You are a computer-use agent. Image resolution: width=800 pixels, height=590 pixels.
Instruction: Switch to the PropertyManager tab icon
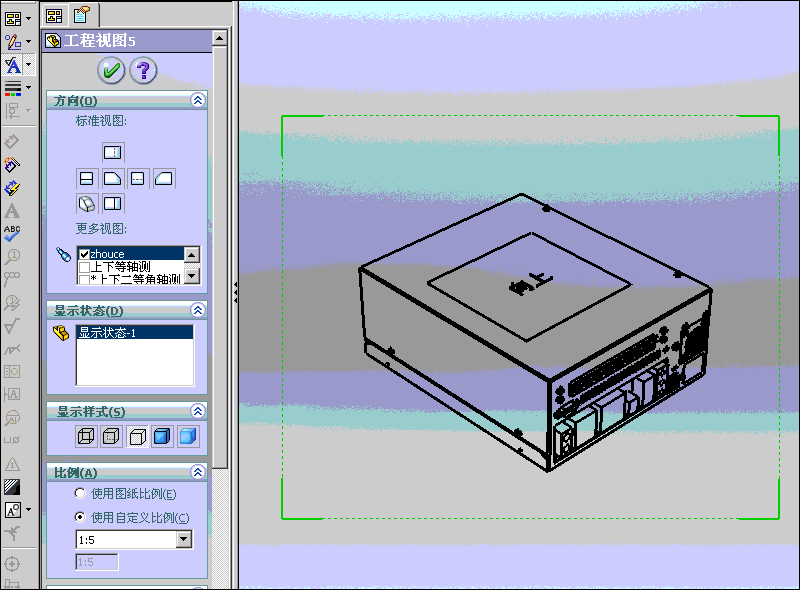(x=81, y=15)
